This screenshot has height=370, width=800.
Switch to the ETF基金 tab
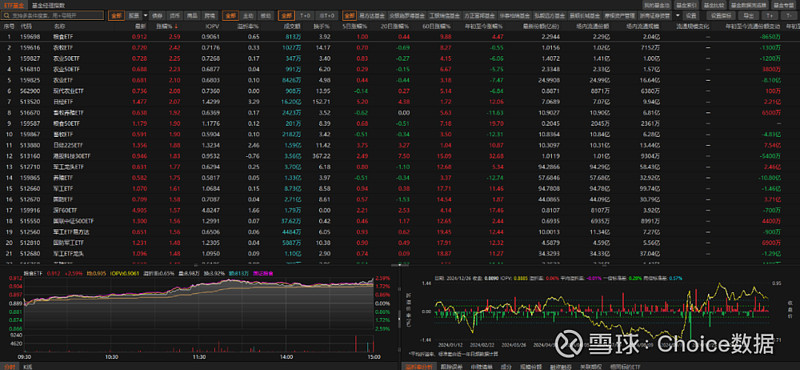[14, 5]
